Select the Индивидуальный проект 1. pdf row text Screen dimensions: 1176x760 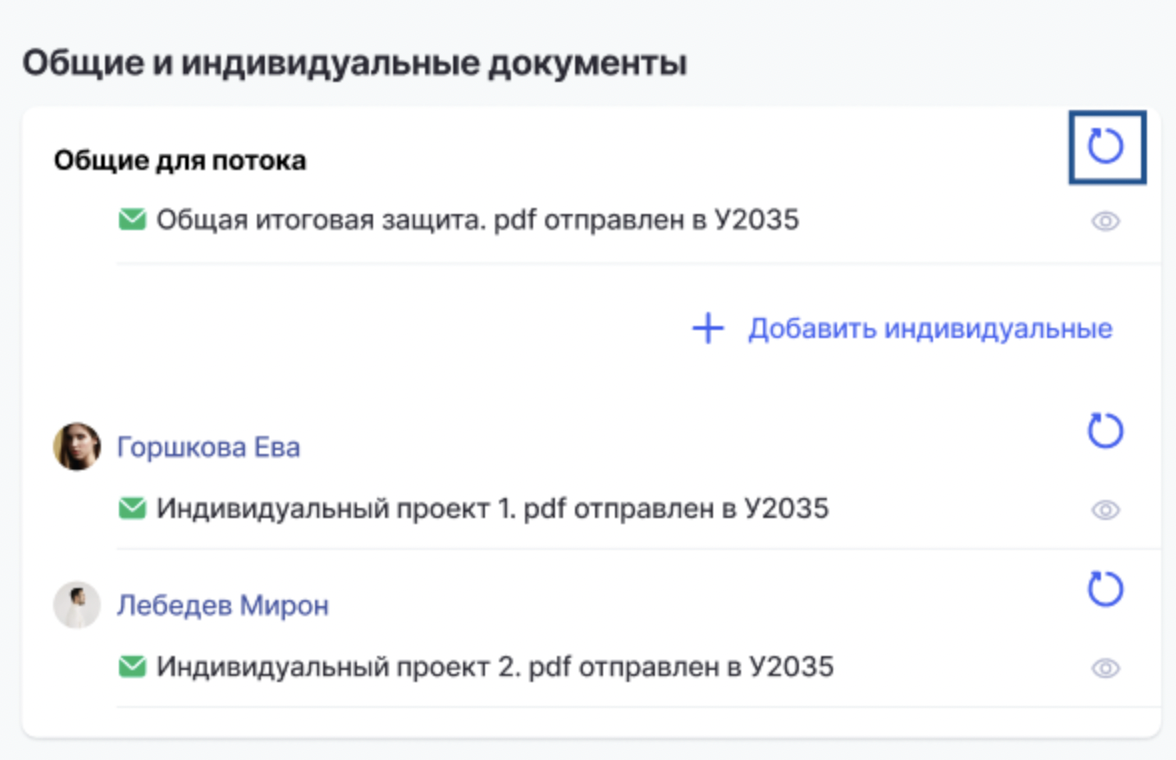tap(493, 509)
